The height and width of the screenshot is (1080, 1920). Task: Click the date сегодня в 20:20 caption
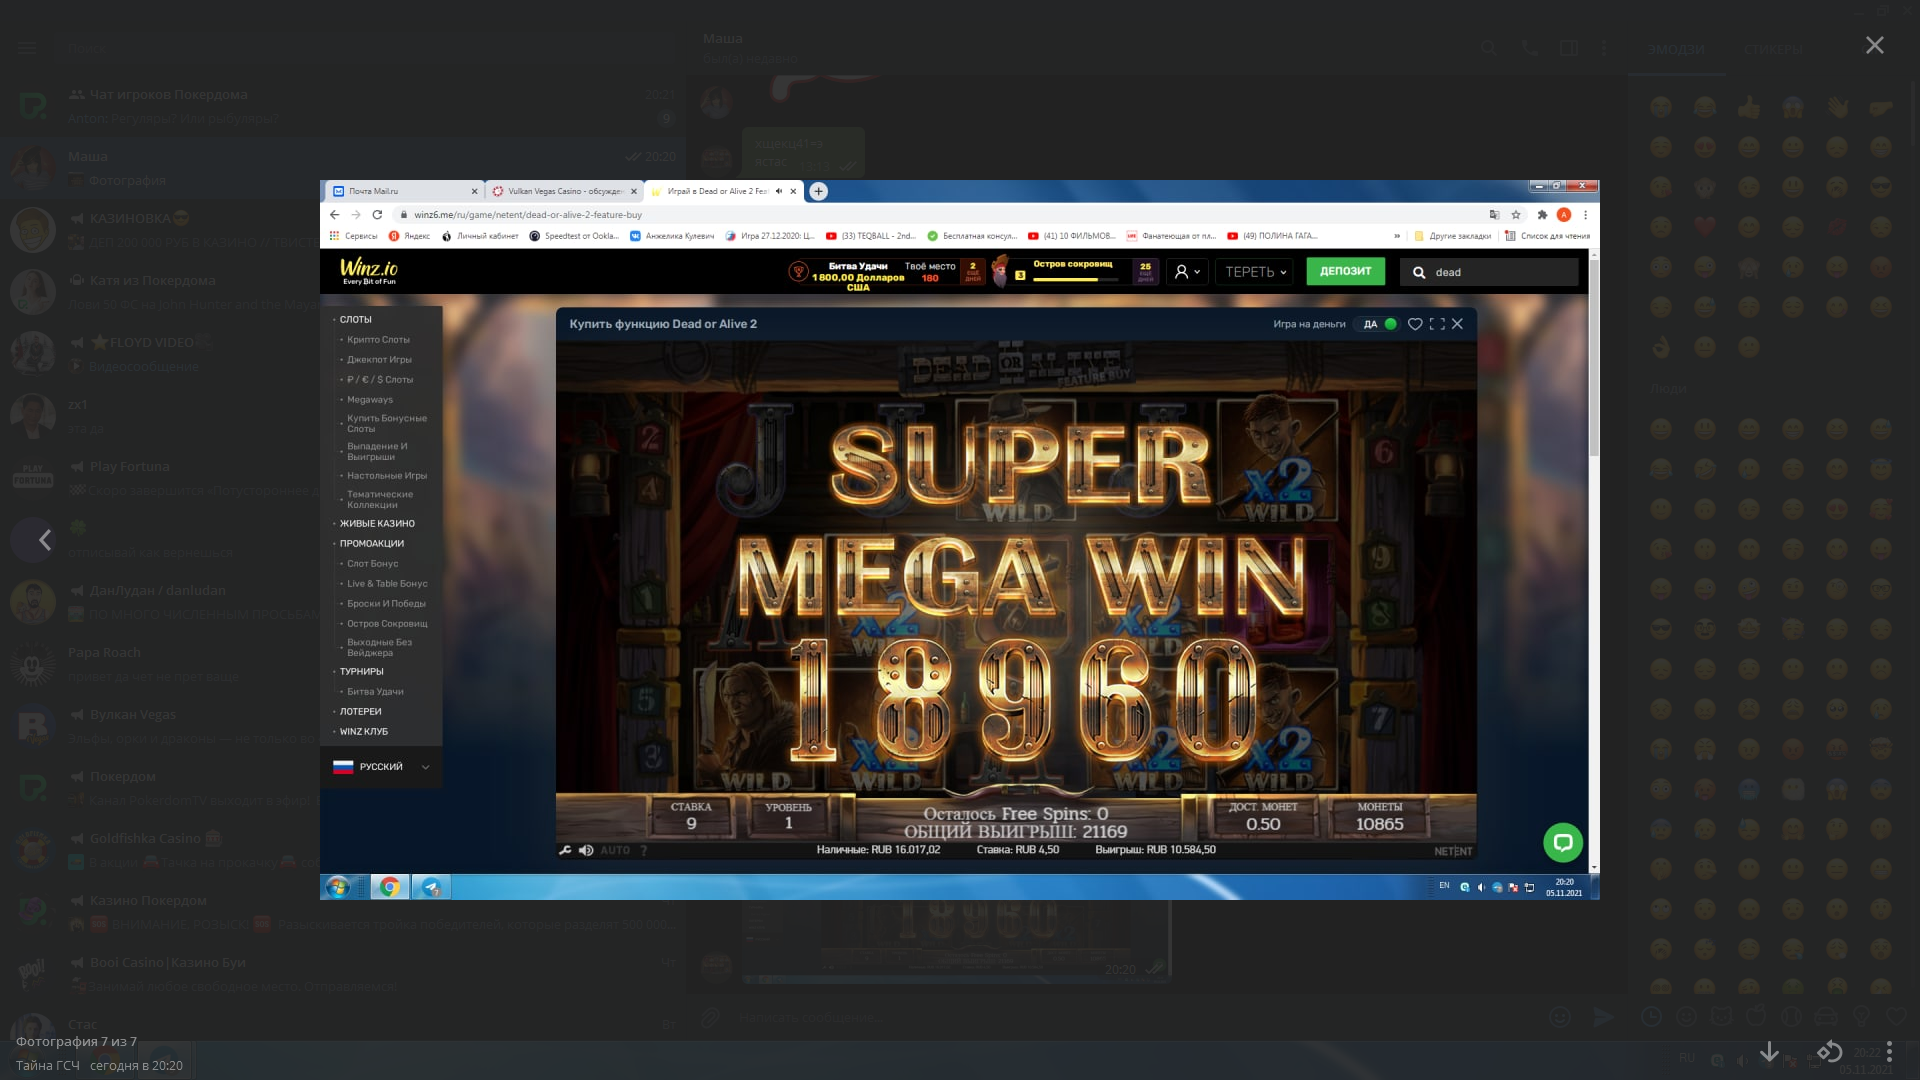tap(136, 1065)
